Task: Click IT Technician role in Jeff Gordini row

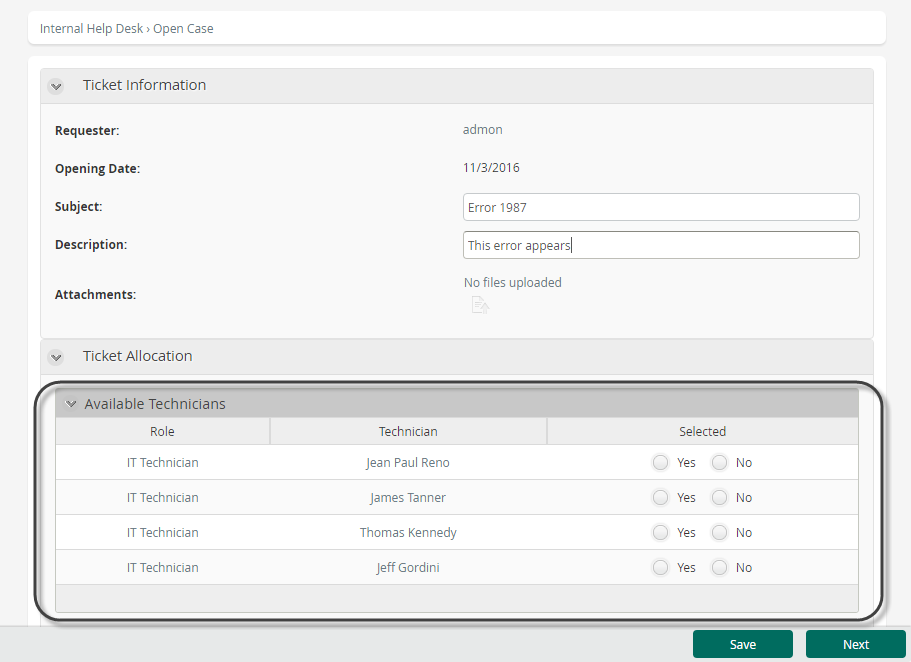Action: coord(163,567)
